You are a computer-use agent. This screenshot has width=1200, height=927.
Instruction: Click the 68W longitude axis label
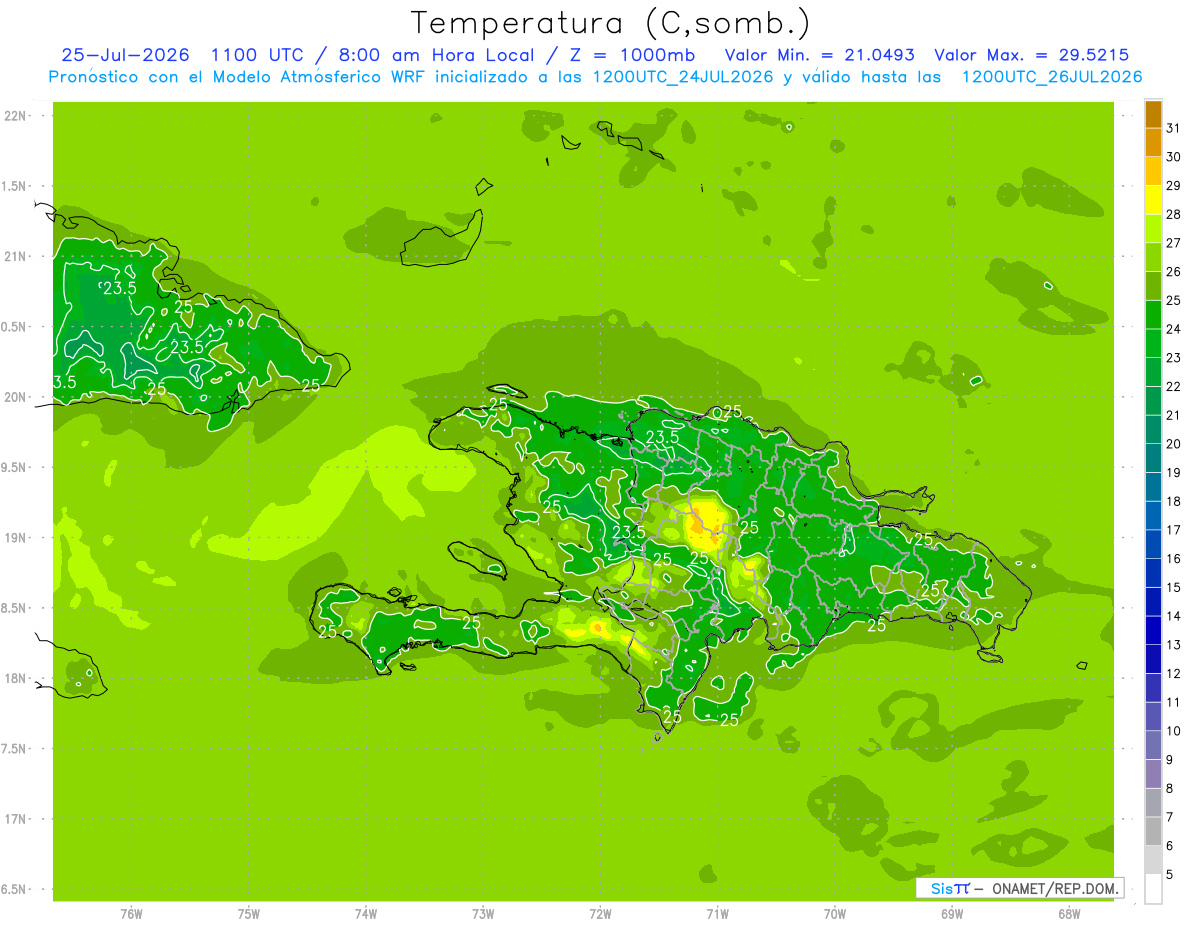(1069, 914)
